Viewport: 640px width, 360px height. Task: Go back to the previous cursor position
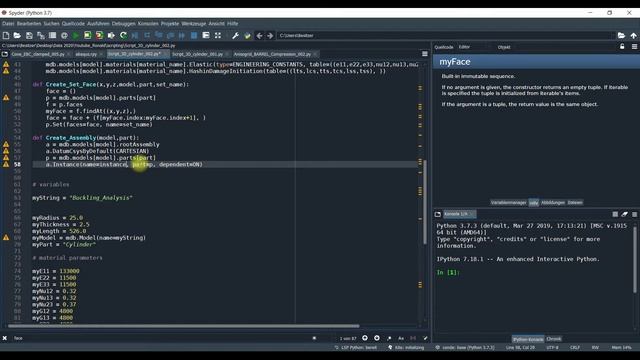[259, 36]
